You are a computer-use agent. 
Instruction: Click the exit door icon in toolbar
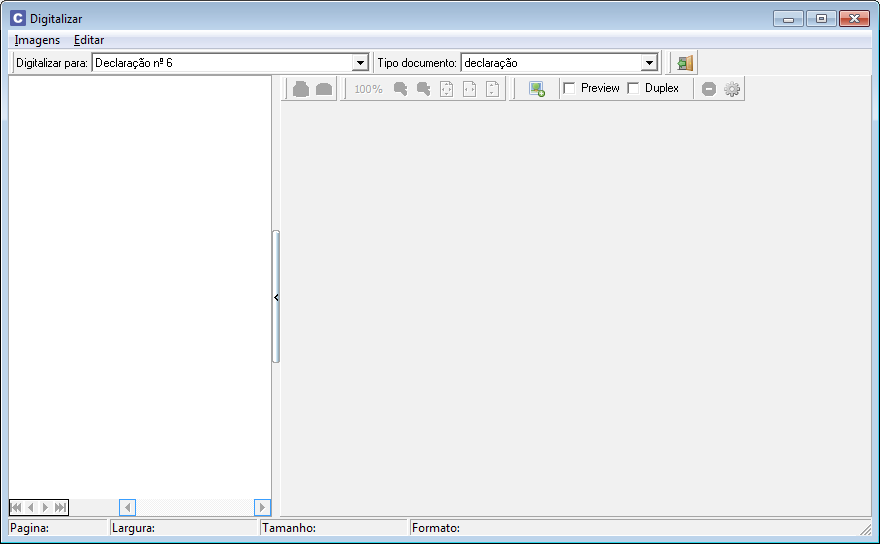pos(685,63)
